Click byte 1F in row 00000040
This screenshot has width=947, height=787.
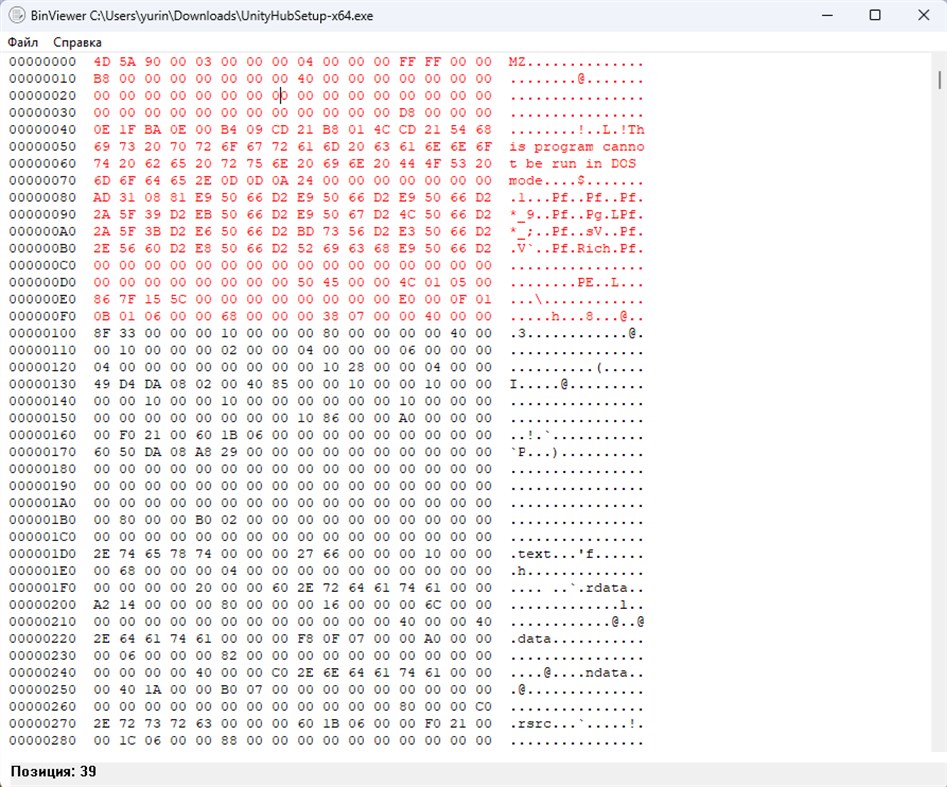click(127, 129)
